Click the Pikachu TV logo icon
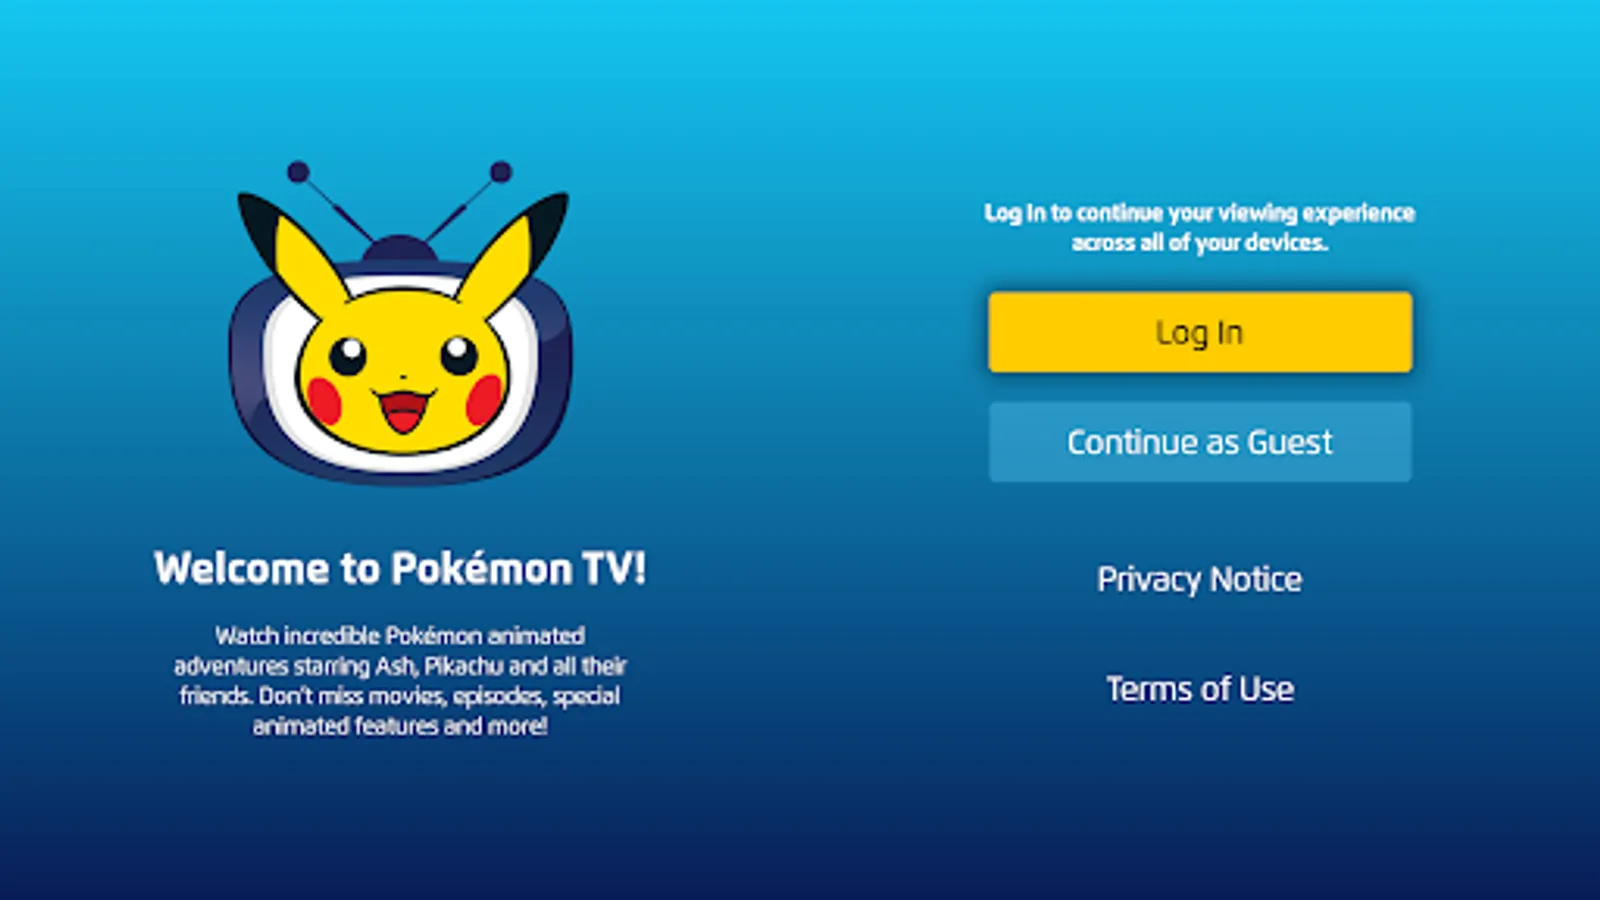Screen dimensions: 1600x900 (400, 322)
